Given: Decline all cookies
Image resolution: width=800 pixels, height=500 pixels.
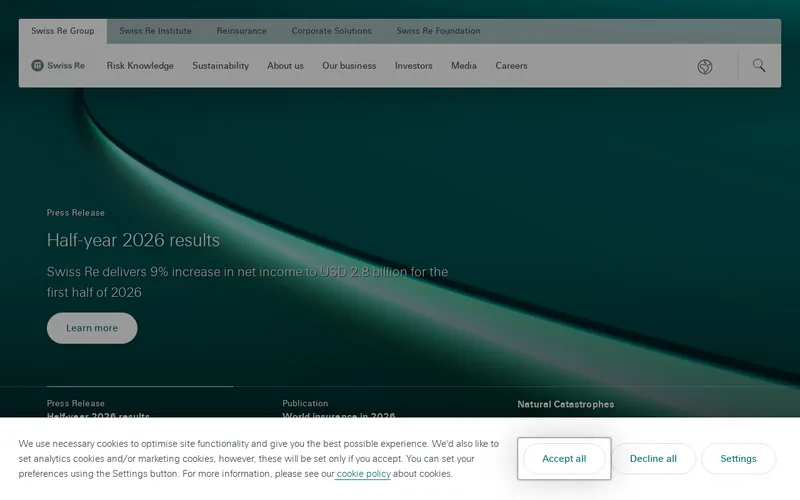Looking at the screenshot, I should [x=653, y=459].
